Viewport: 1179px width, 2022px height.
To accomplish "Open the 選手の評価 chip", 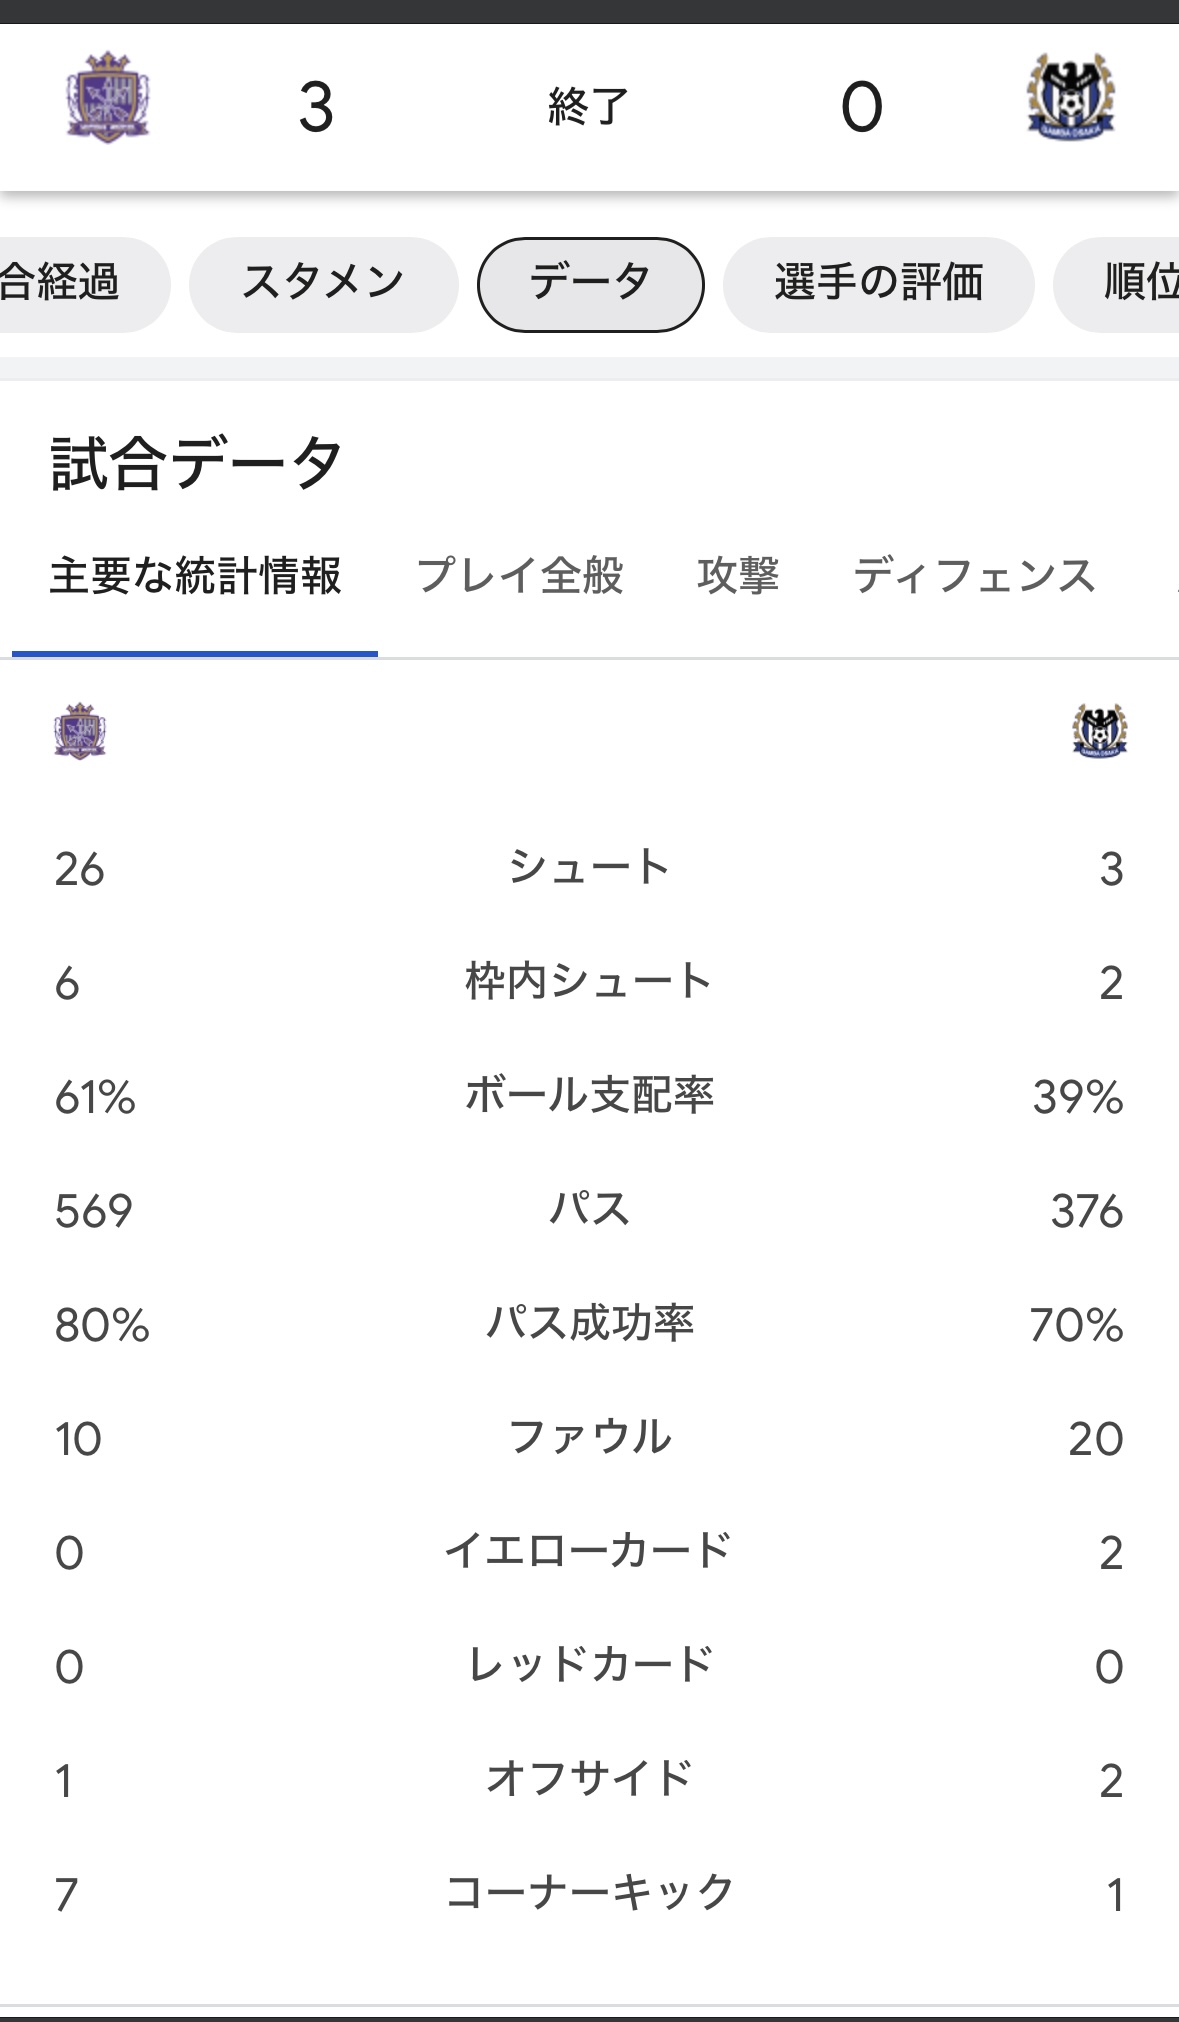I will (878, 284).
